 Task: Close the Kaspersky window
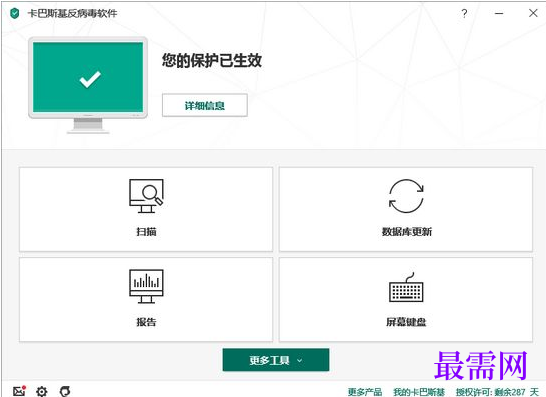click(533, 13)
